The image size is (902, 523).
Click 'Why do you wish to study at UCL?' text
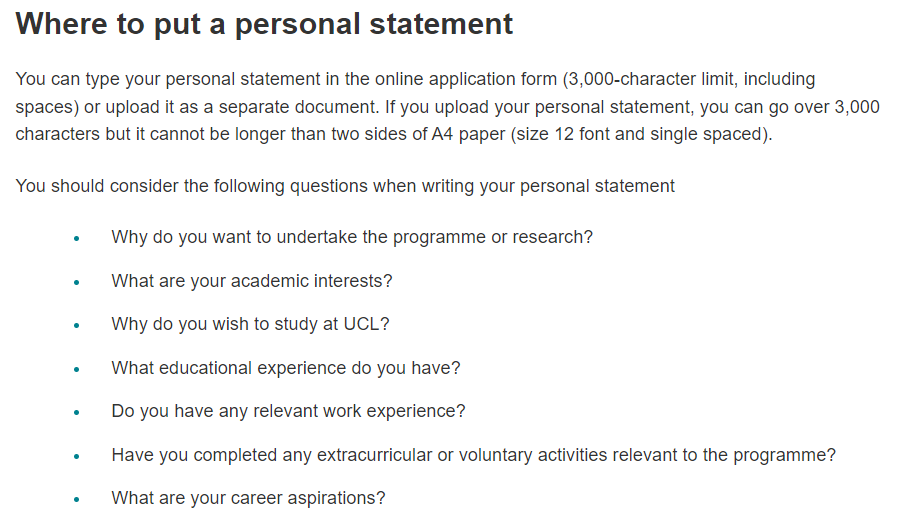point(250,324)
